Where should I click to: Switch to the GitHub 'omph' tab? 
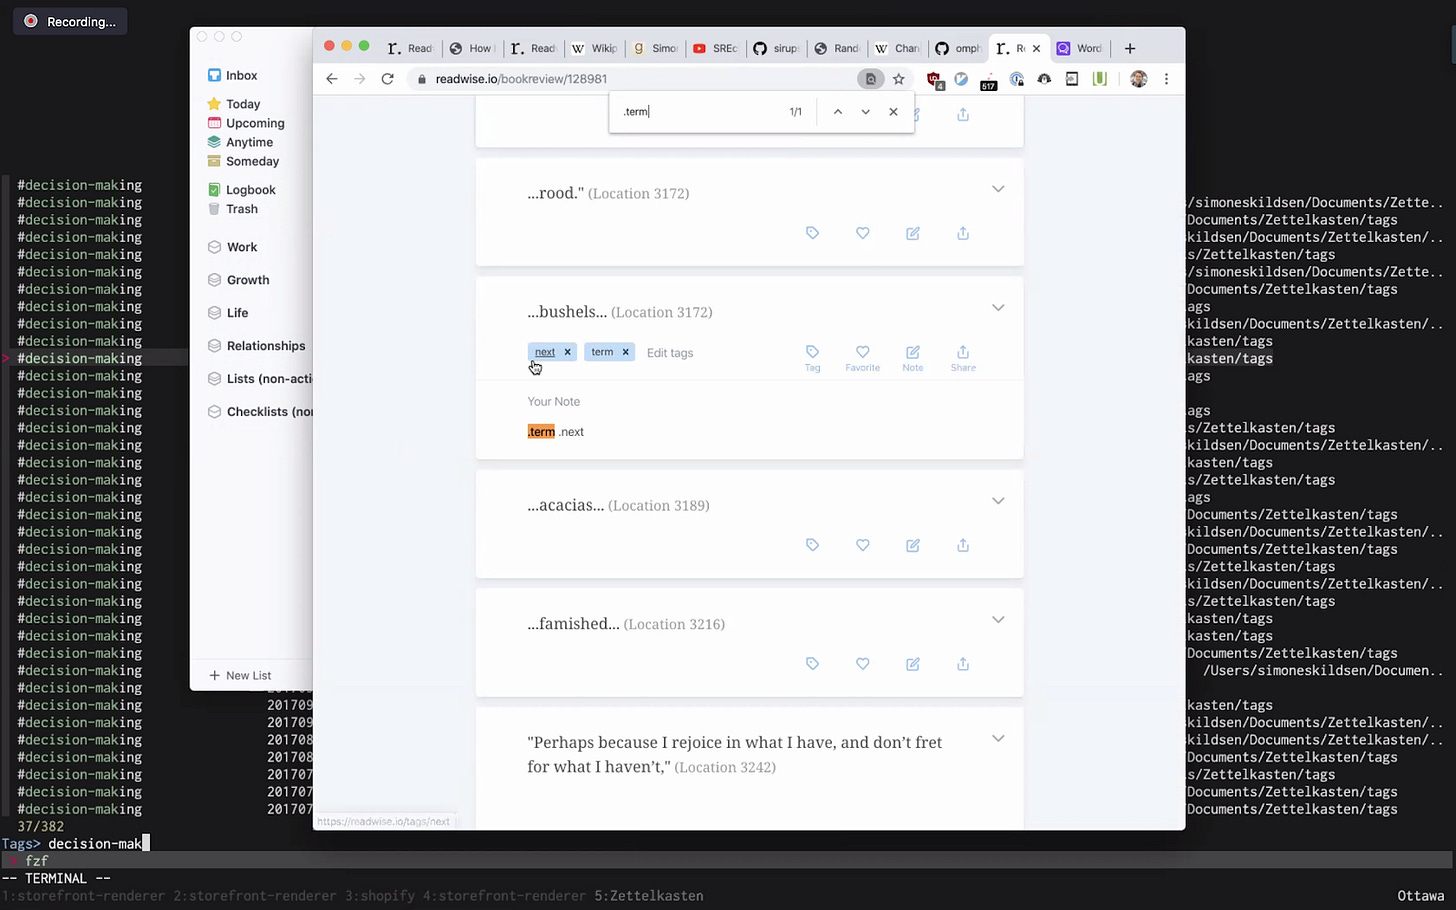(x=959, y=48)
